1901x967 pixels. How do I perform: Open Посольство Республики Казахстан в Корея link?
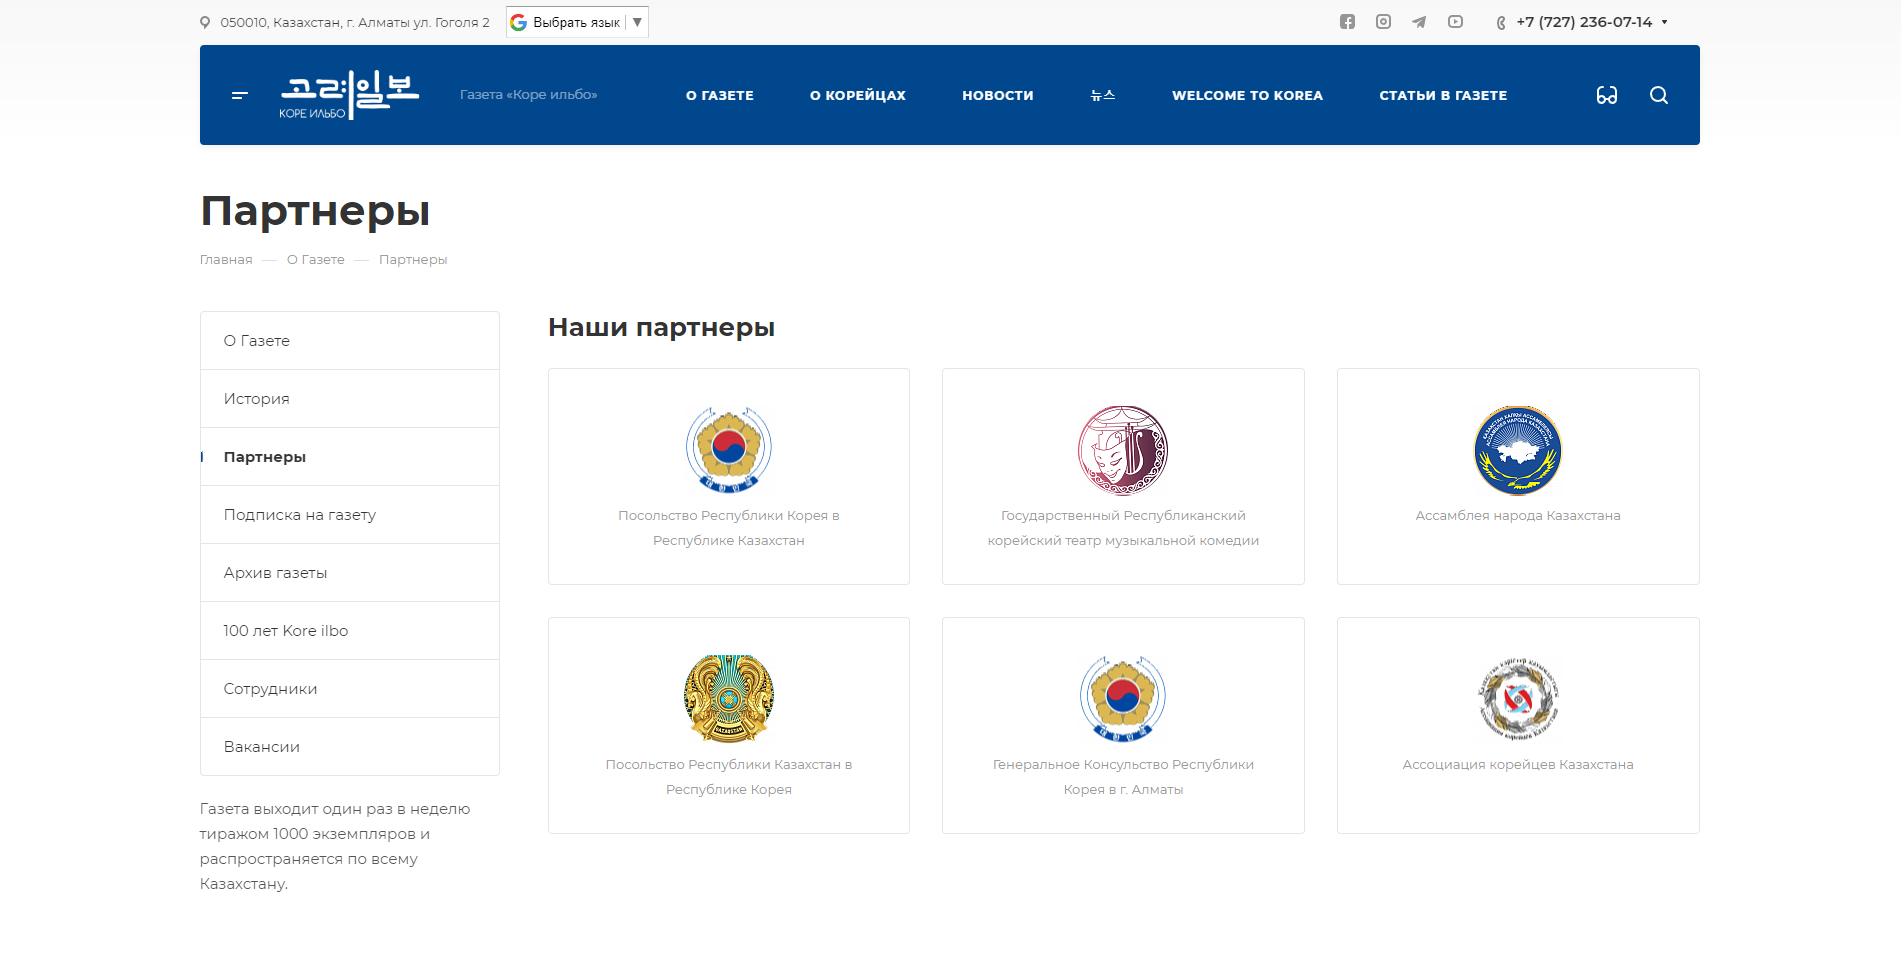(729, 777)
